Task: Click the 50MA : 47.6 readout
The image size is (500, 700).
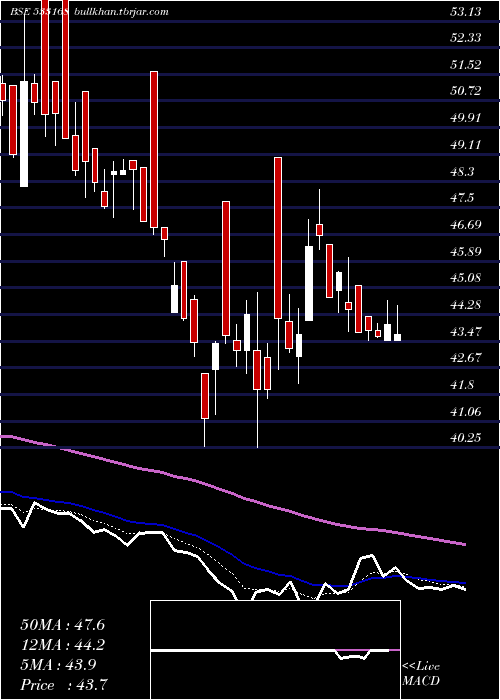Action: pos(62,625)
